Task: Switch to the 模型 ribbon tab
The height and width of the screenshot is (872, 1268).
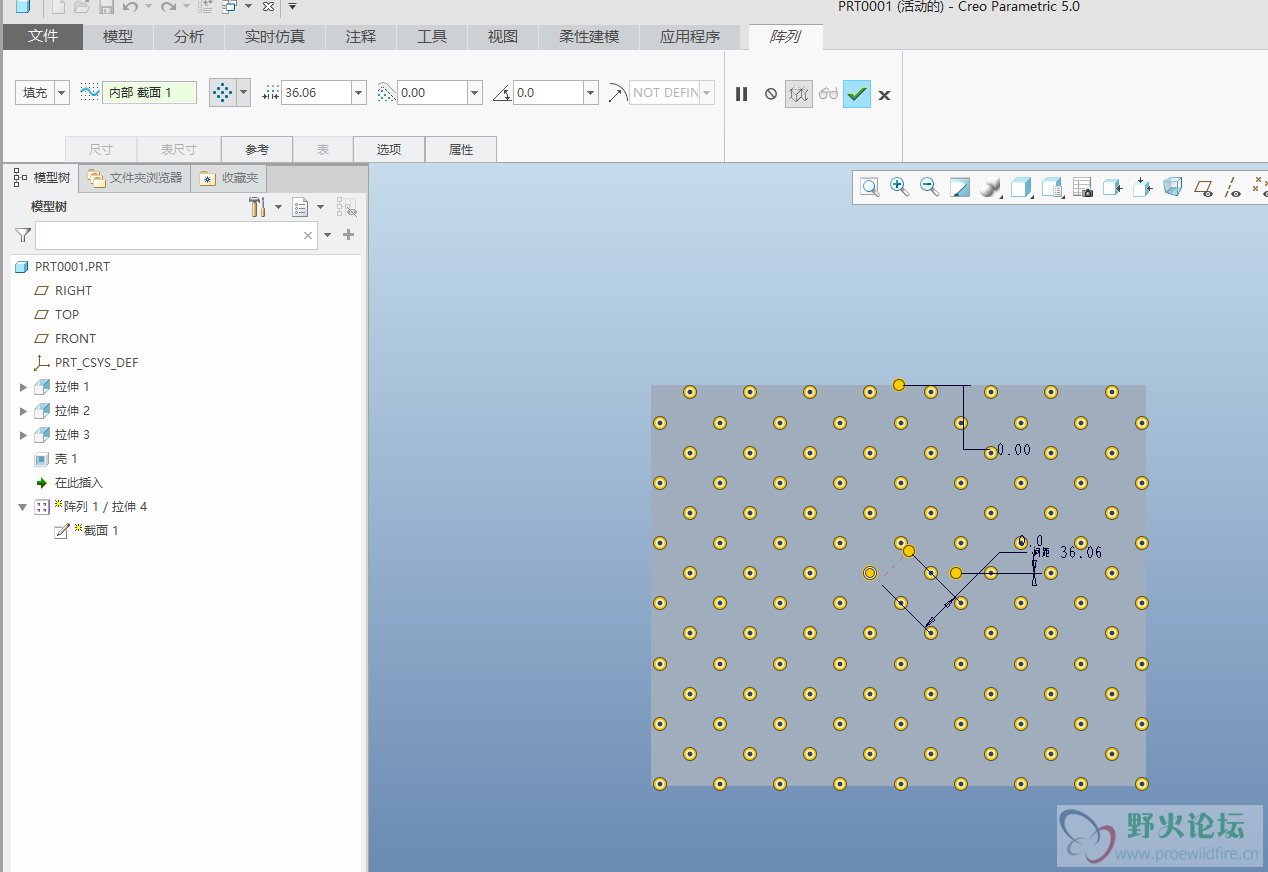Action: [x=118, y=37]
